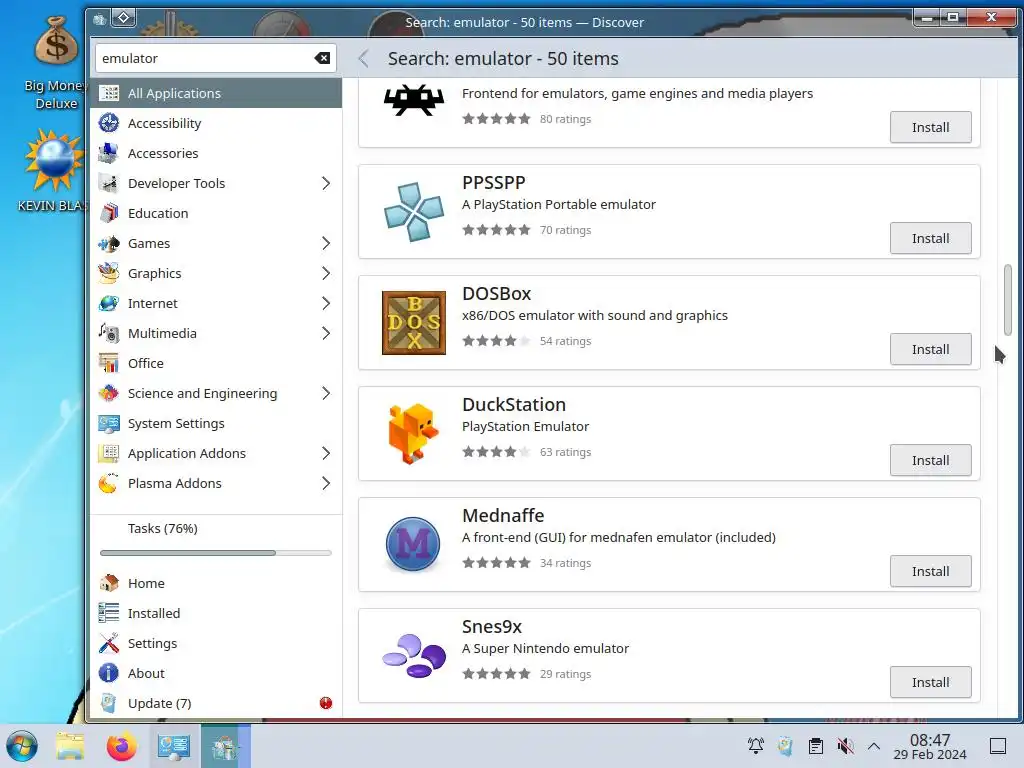Go to Installed applications page
1024x768 pixels.
216,613
